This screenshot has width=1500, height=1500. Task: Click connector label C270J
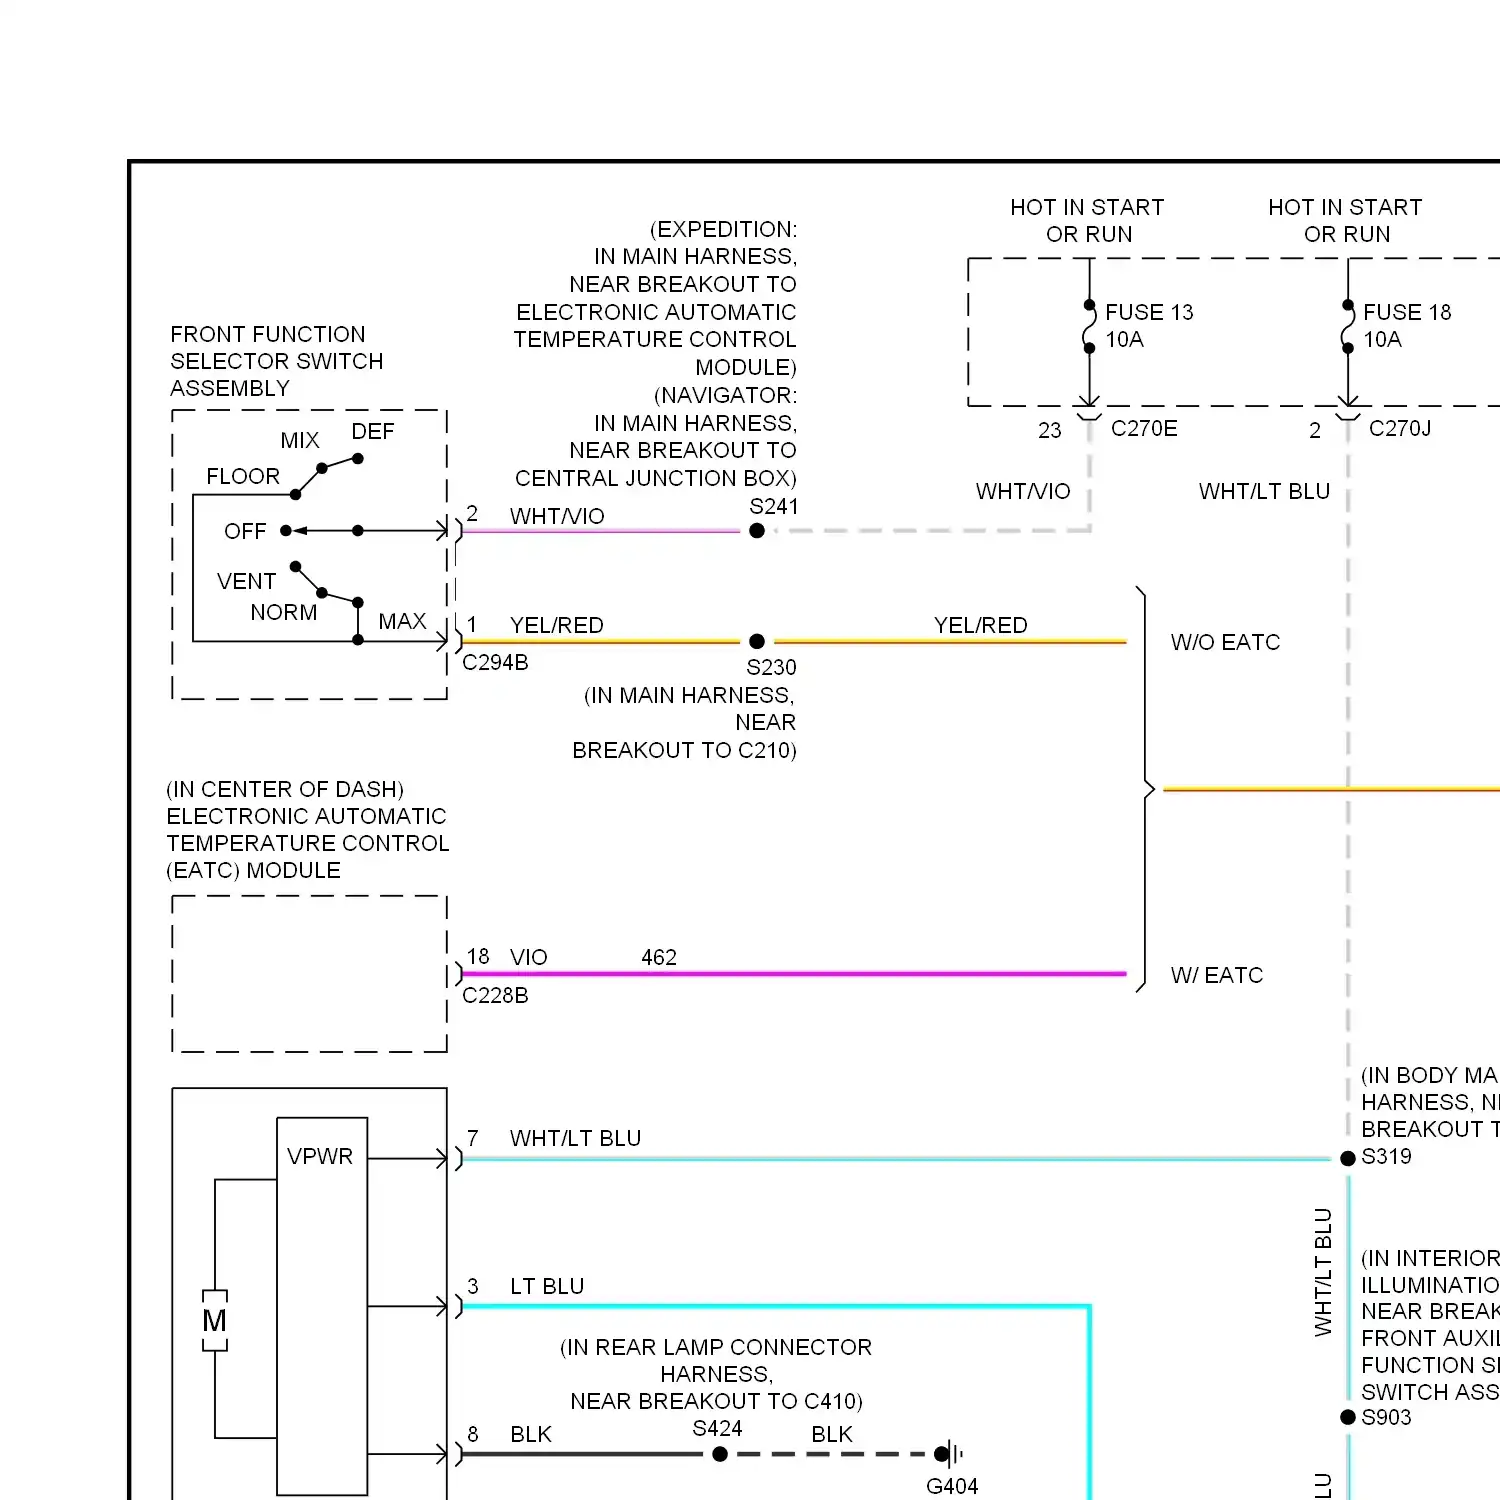click(1400, 428)
